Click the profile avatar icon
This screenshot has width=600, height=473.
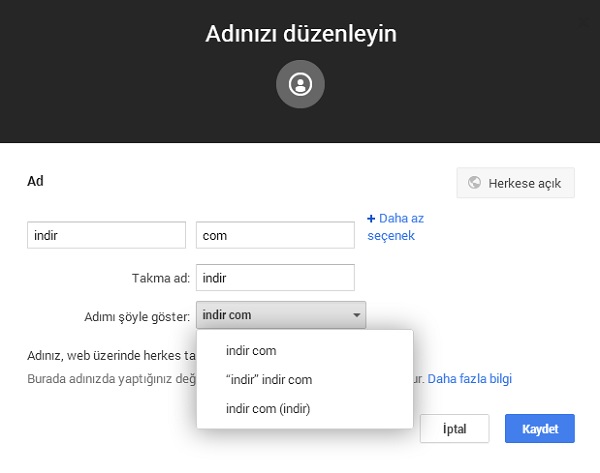[x=300, y=84]
